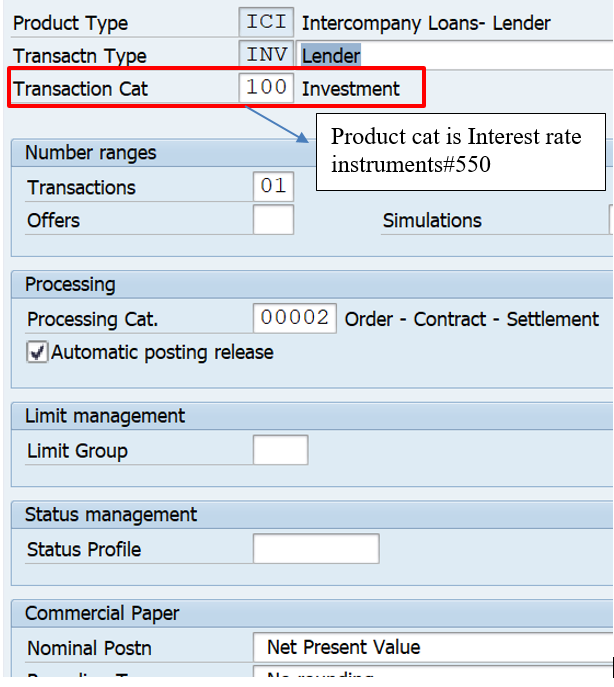Click the Limit management group header

(105, 416)
